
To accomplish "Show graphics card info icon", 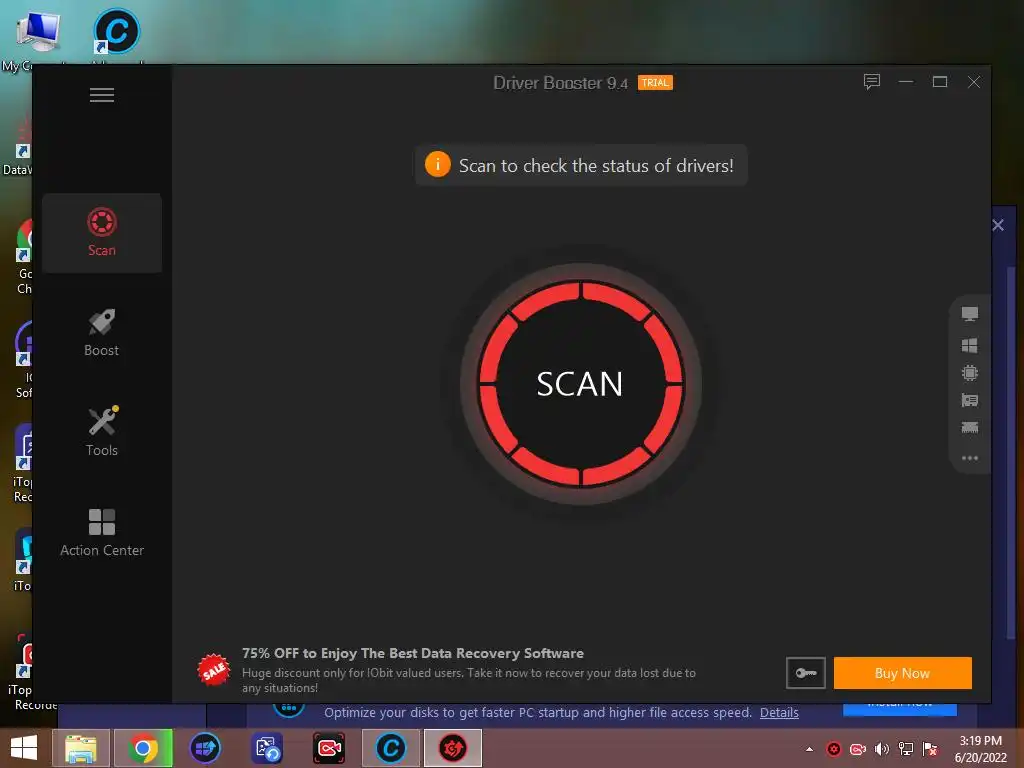I will pos(970,400).
